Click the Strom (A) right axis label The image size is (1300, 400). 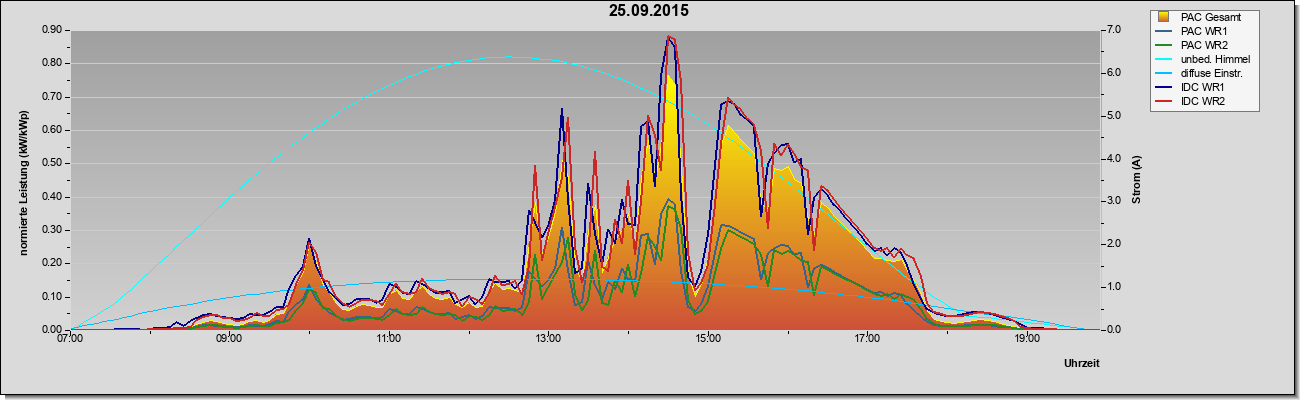tap(1136, 180)
